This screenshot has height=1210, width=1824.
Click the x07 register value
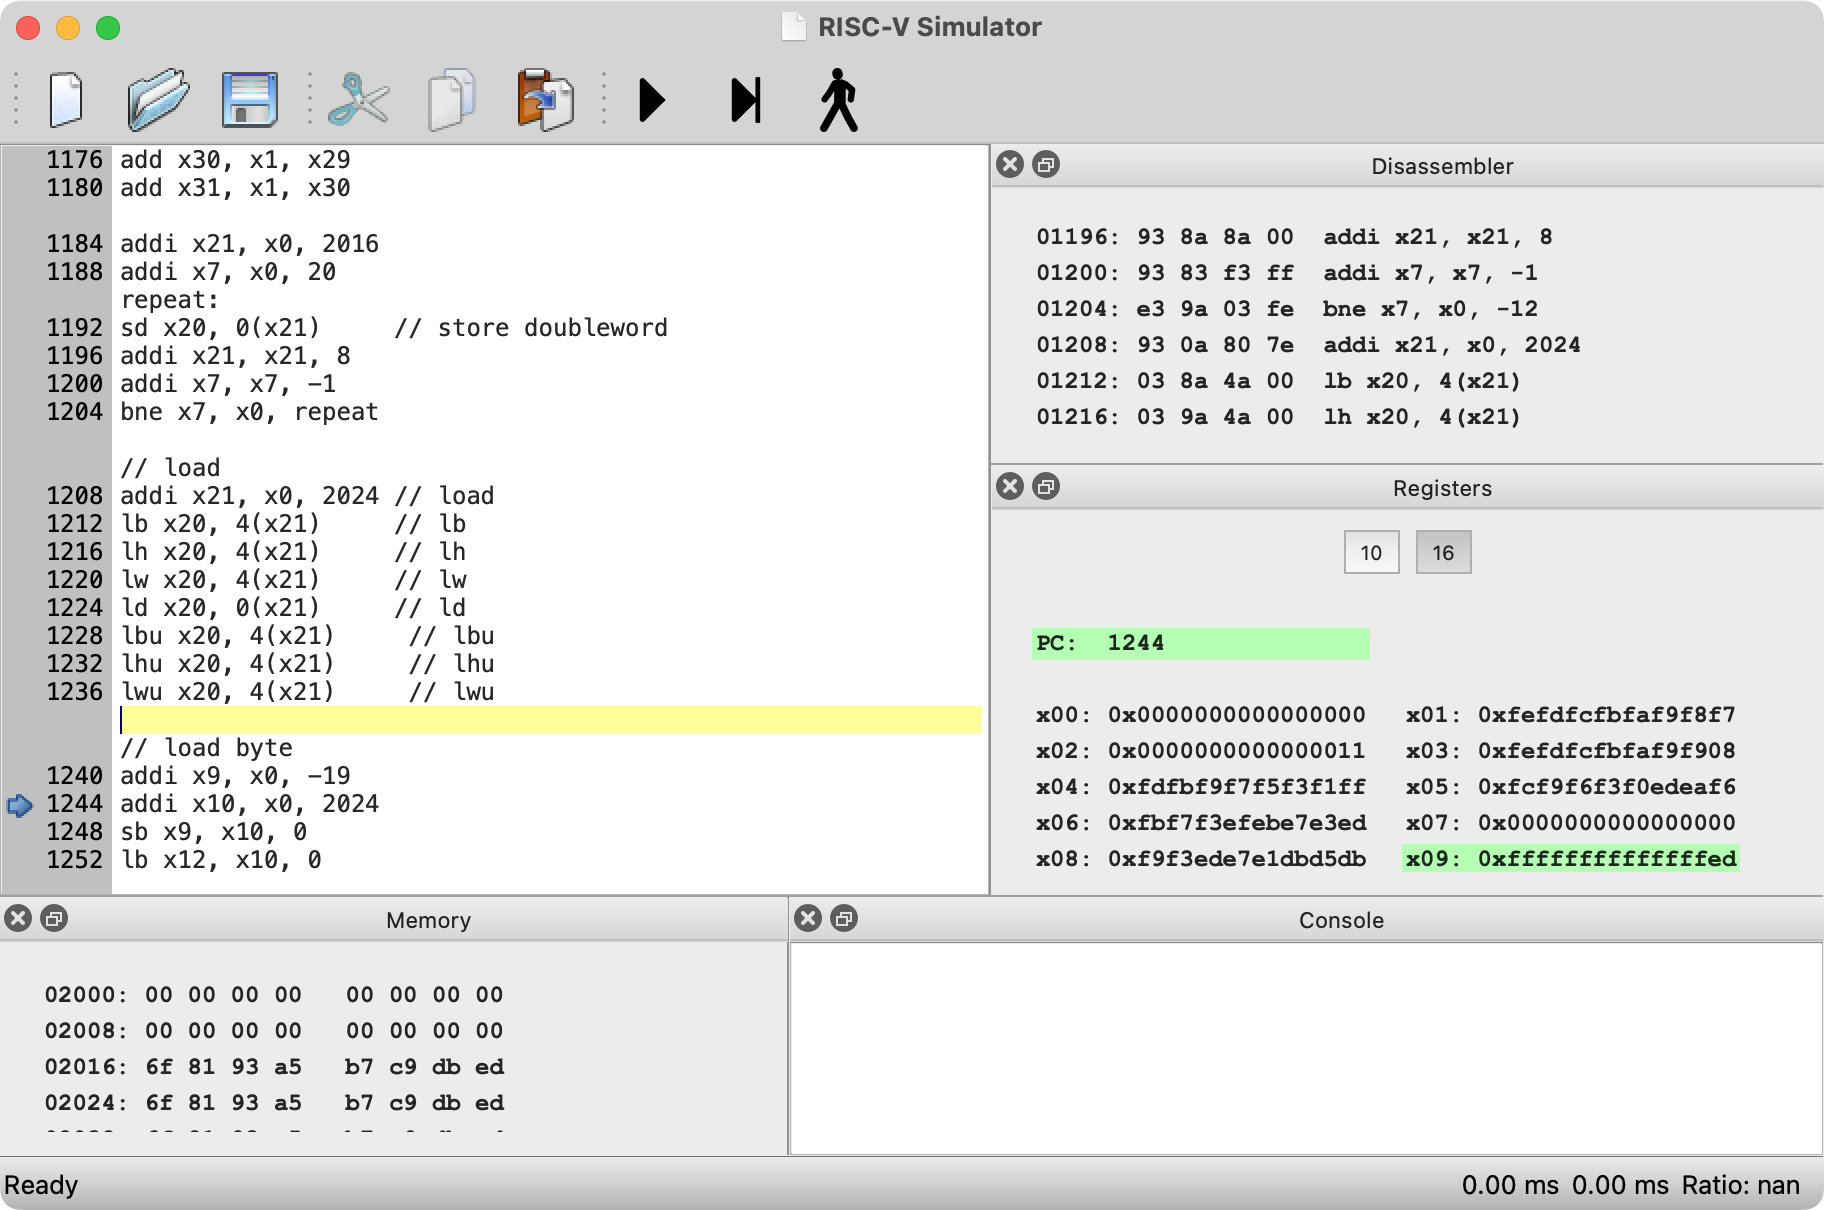(x=1607, y=823)
